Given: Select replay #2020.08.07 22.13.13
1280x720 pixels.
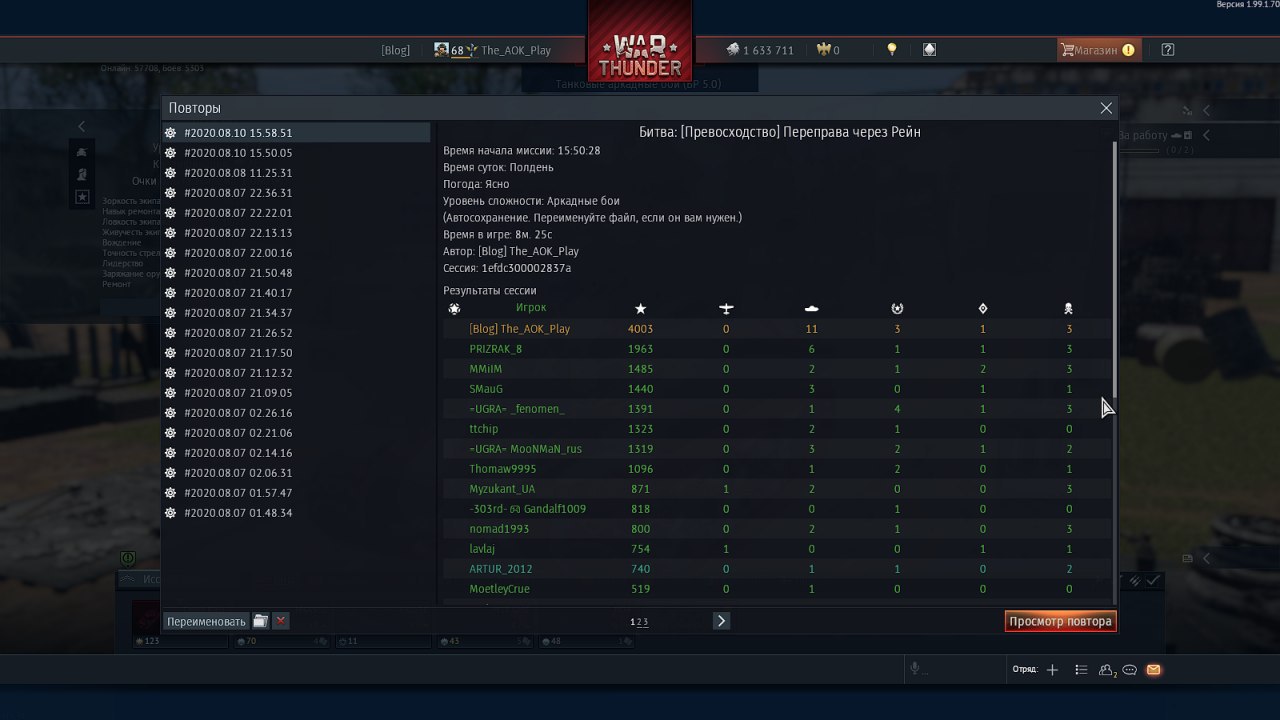Looking at the screenshot, I should tap(296, 233).
